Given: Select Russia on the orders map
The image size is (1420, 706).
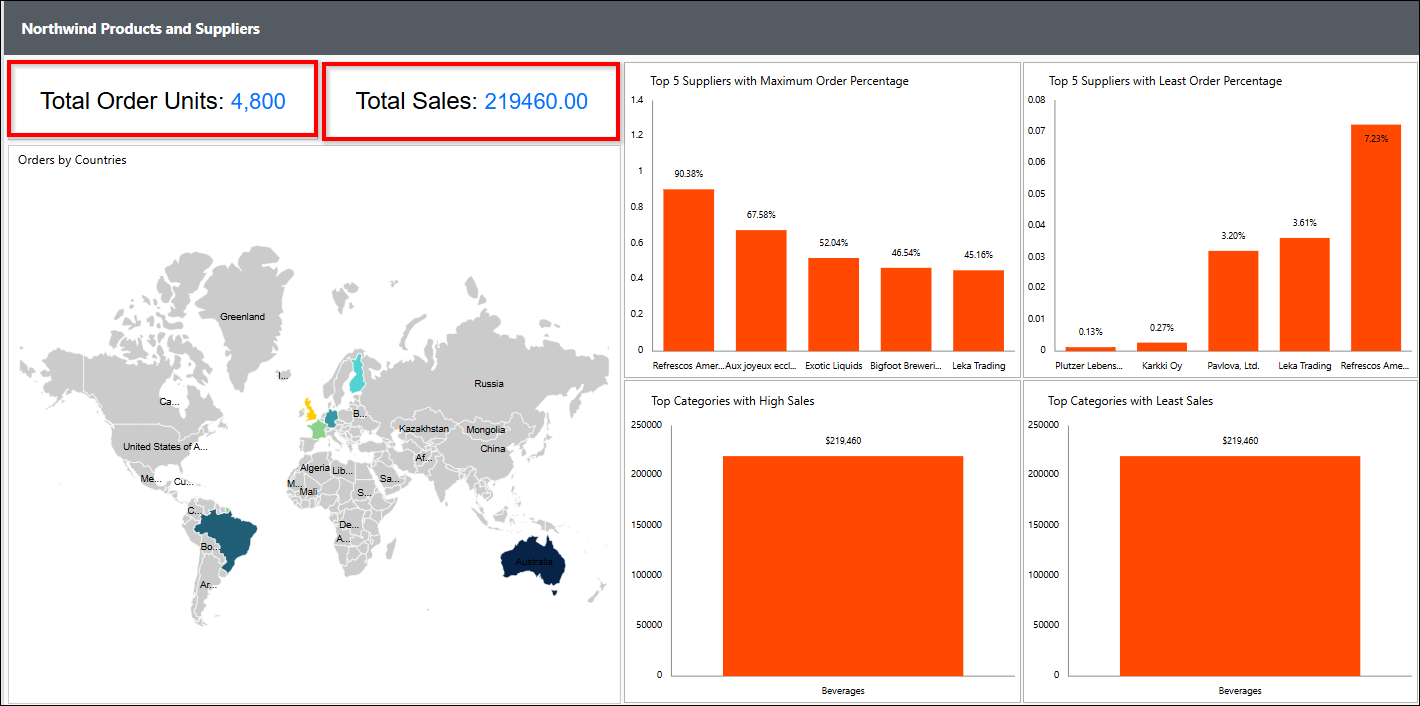Looking at the screenshot, I should click(x=488, y=384).
